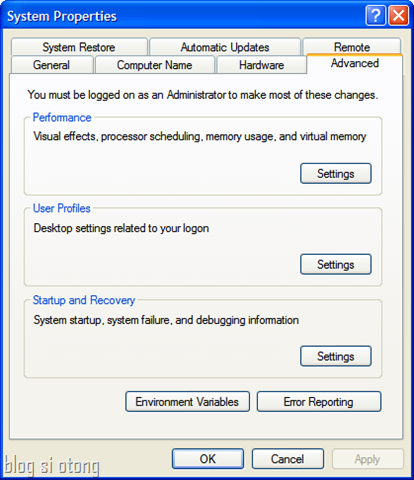Switch to the Hardware tab

click(x=262, y=65)
